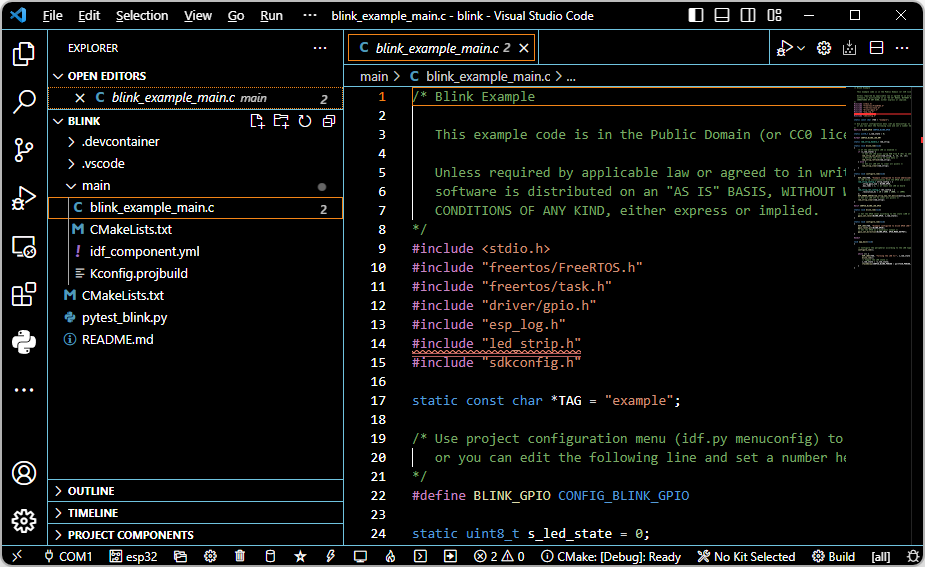Open Problems from errors and warnings count
The width and height of the screenshot is (925, 567).
pyautogui.click(x=498, y=556)
